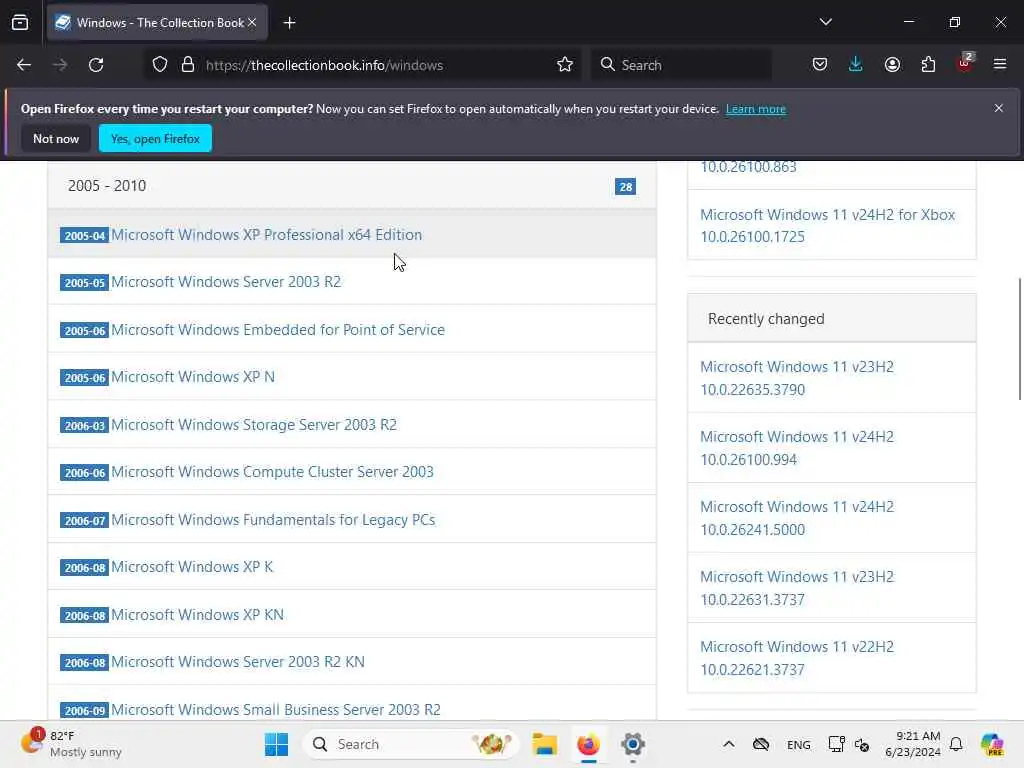Click the taskbar Search box

(x=411, y=744)
